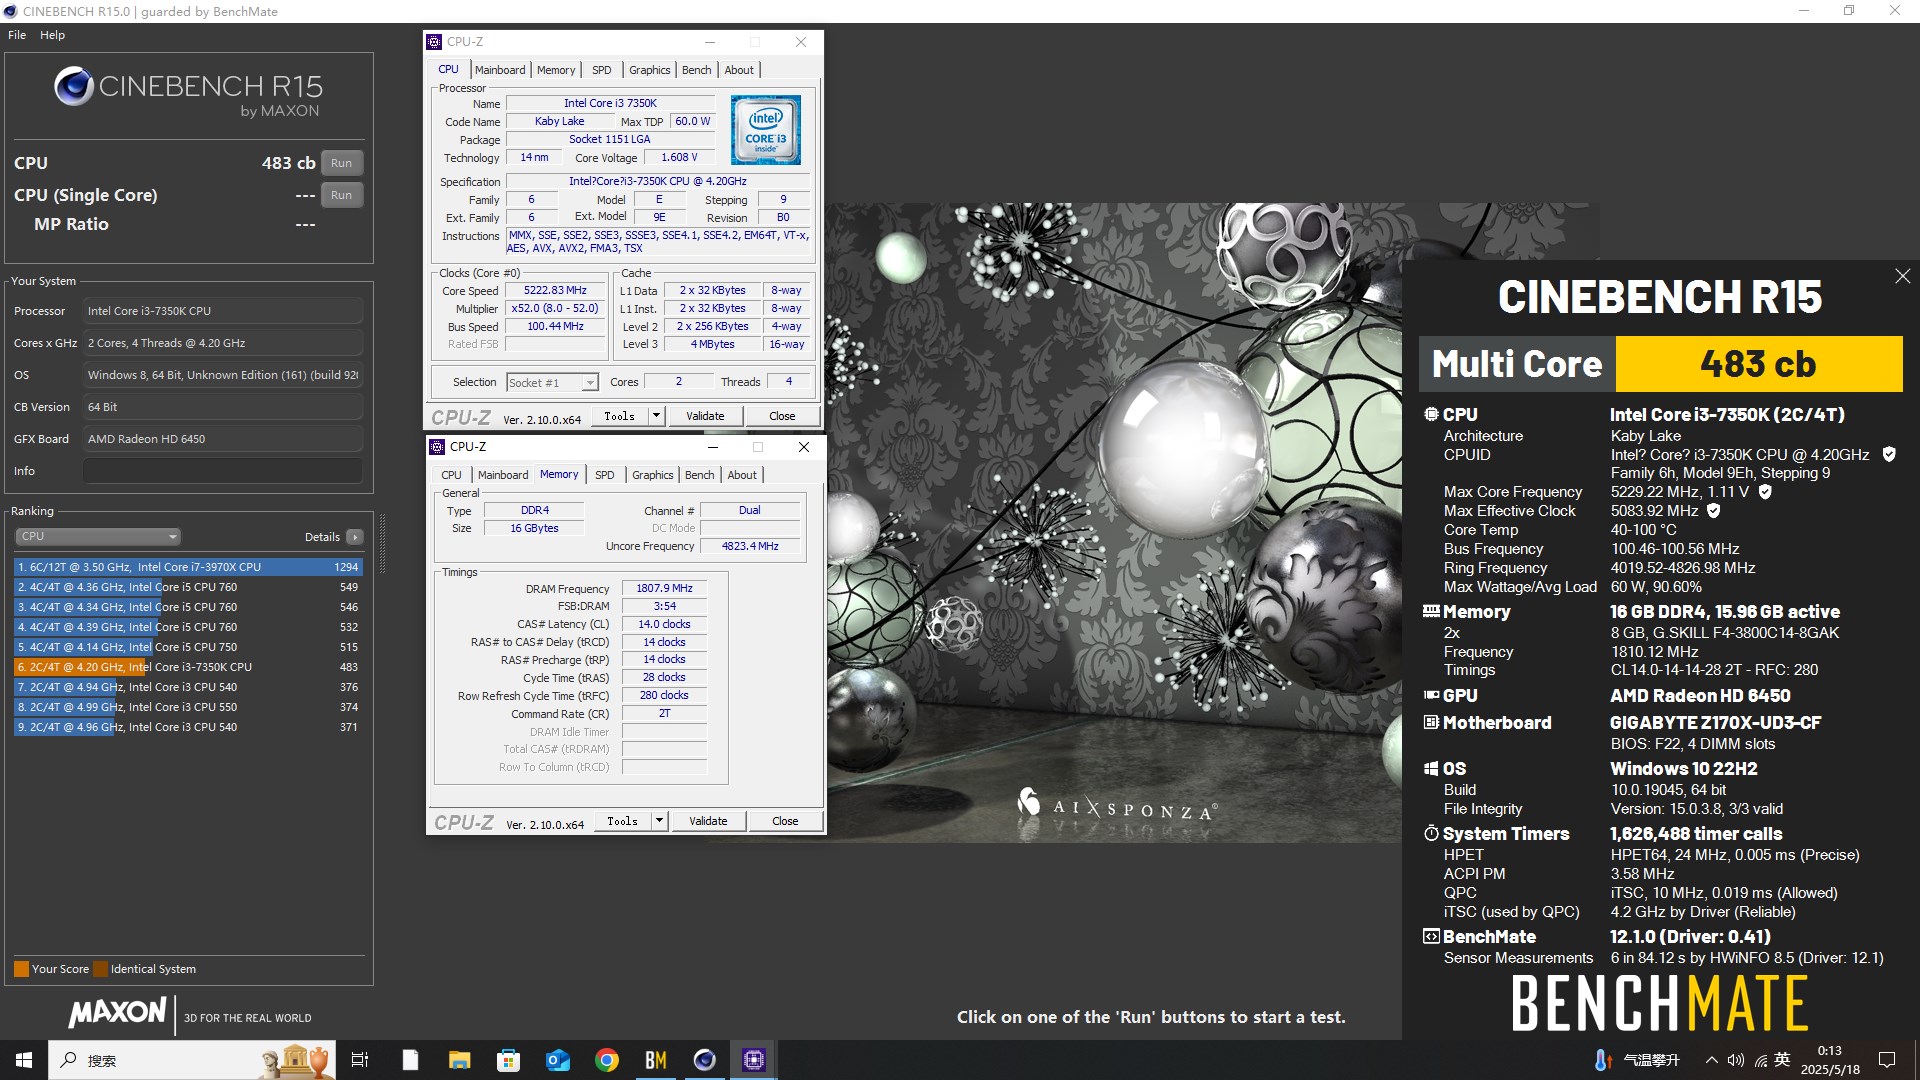
Task: Open Task View in the taskbar
Action: [360, 1060]
